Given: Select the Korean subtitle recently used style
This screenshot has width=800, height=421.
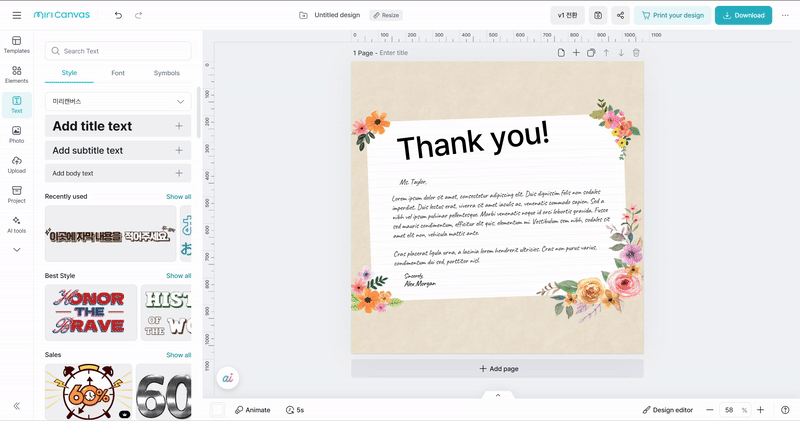Looking at the screenshot, I should coord(111,234).
